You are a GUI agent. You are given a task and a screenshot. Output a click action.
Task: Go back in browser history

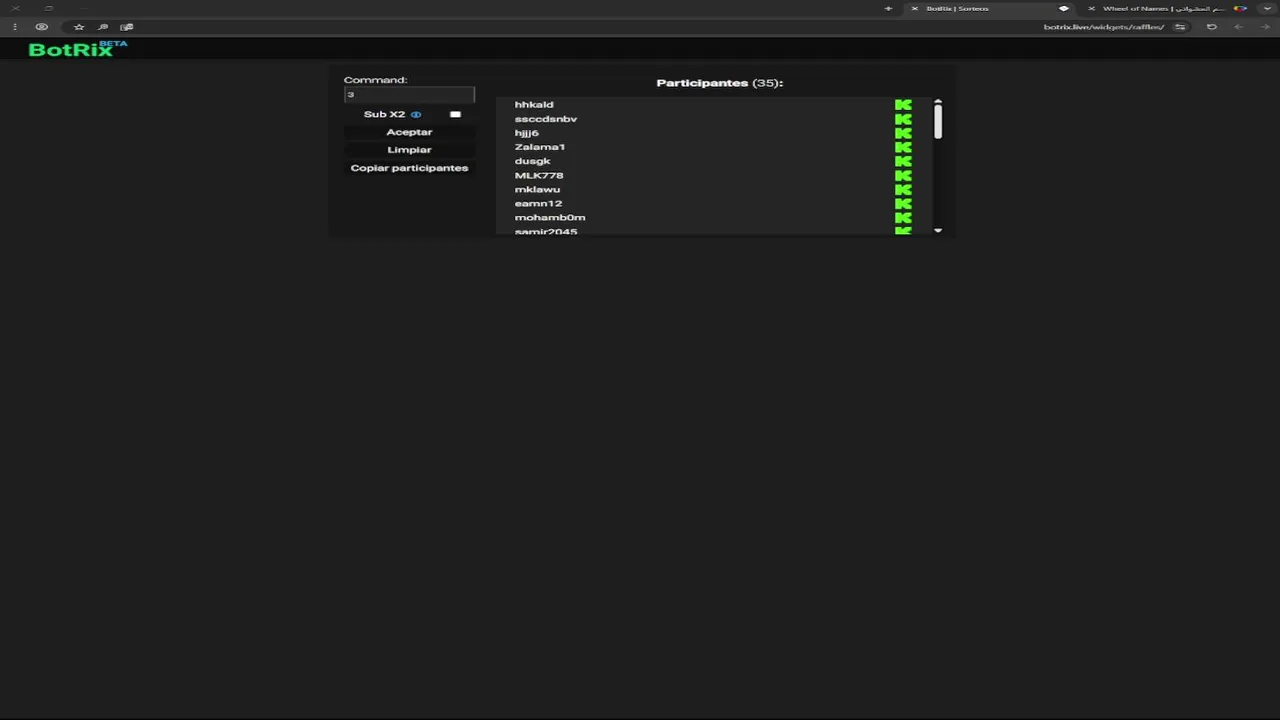[x=1238, y=27]
